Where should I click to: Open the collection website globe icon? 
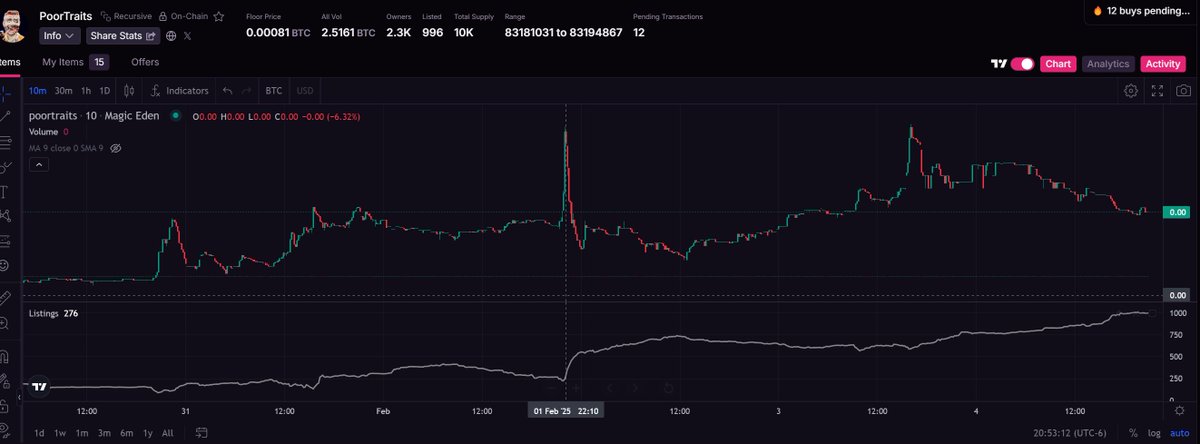click(x=172, y=36)
